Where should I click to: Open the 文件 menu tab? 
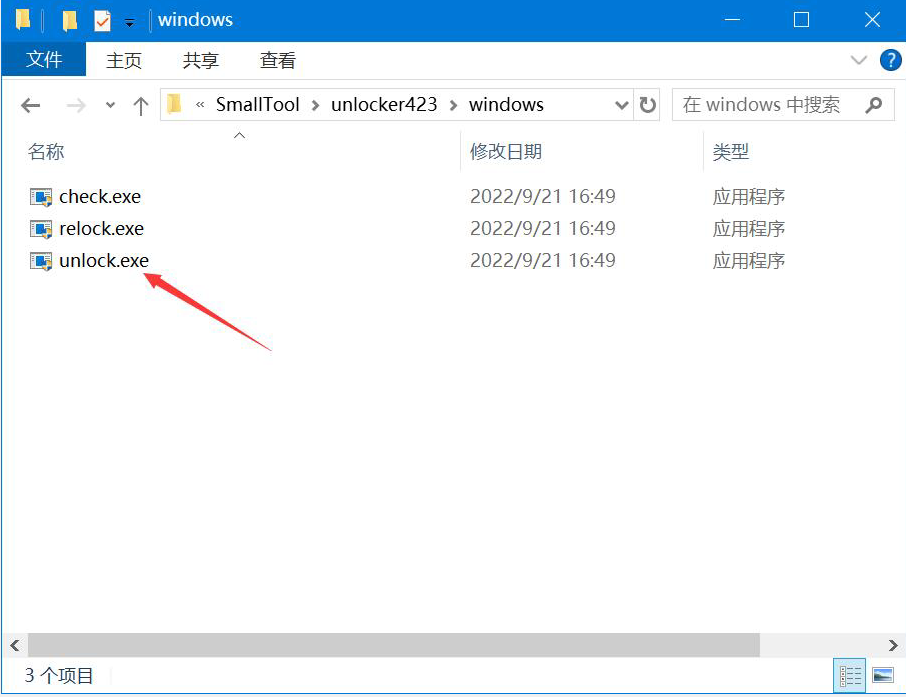44,59
